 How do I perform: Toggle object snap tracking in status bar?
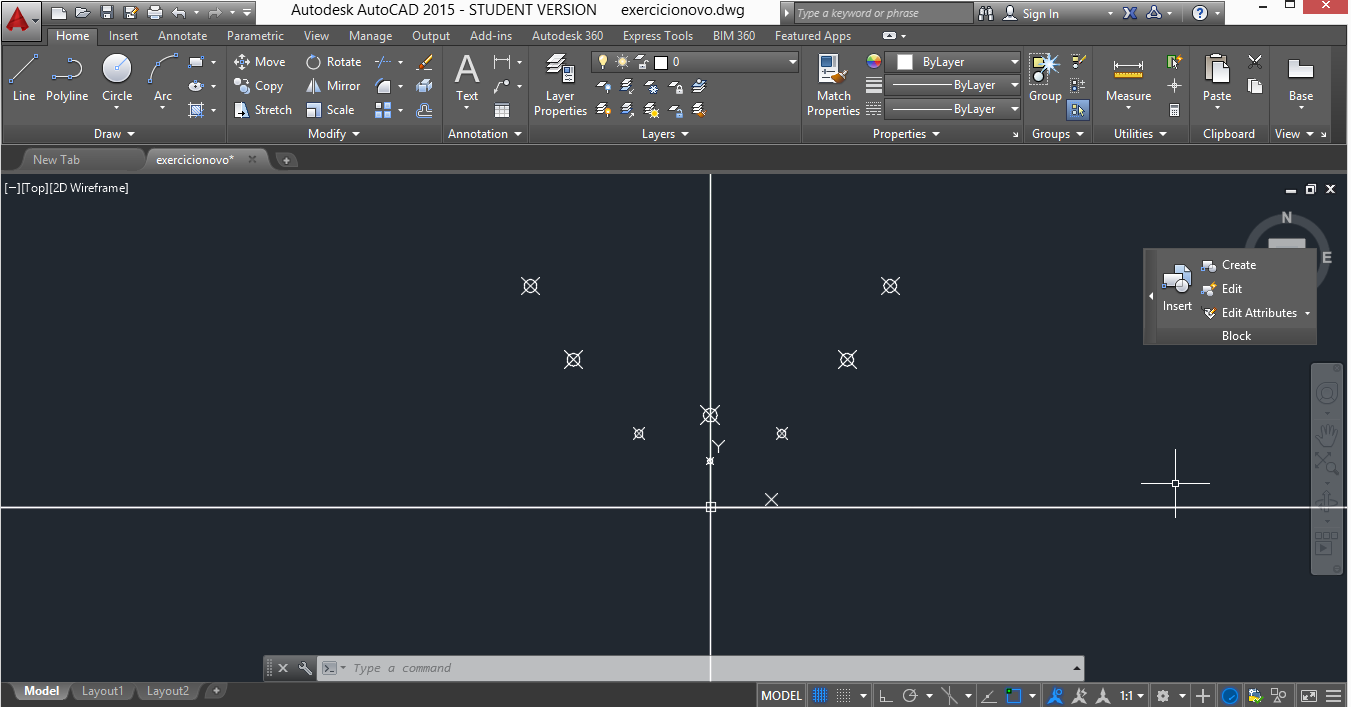[988, 695]
